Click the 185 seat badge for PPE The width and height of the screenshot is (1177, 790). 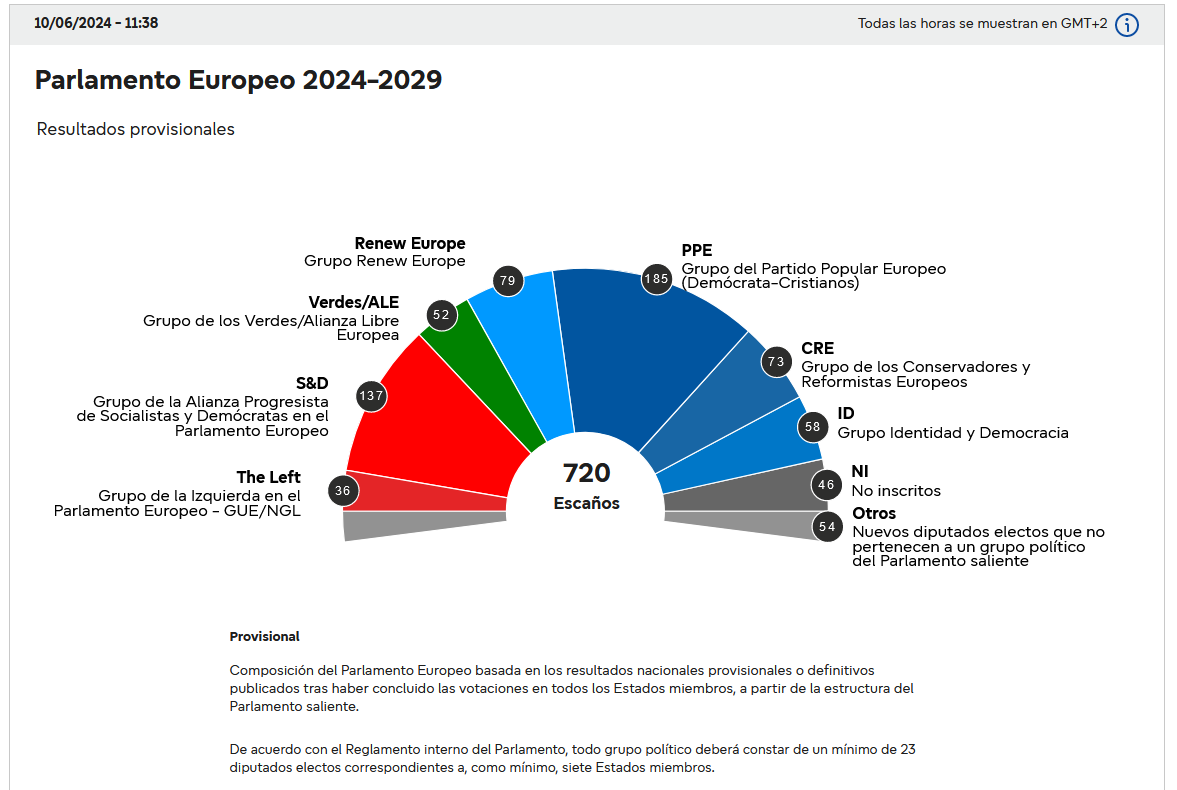coord(656,279)
